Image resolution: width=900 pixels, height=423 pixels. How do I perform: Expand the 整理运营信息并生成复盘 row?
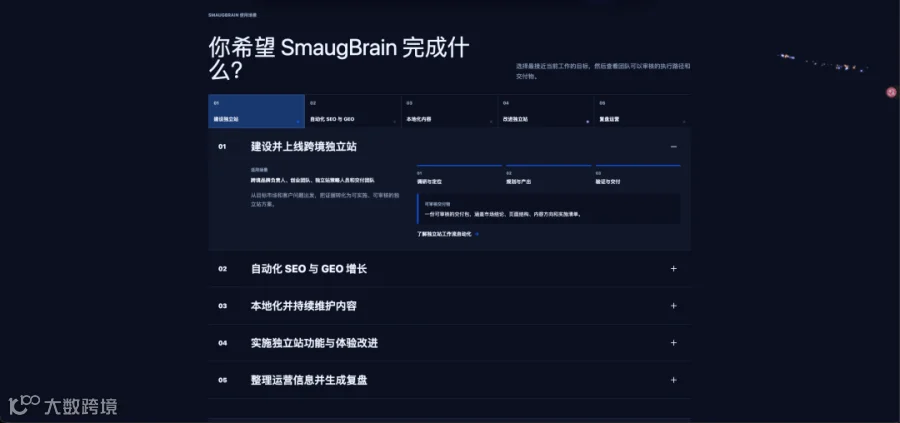tap(449, 380)
